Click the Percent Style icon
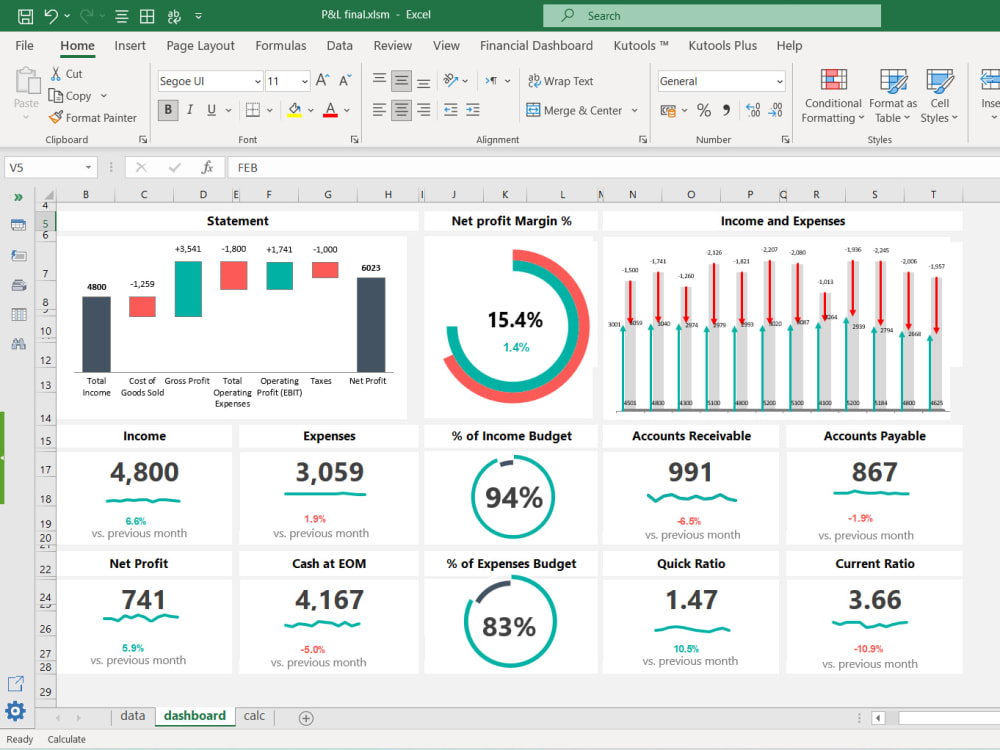This screenshot has width=1000, height=750. point(704,110)
